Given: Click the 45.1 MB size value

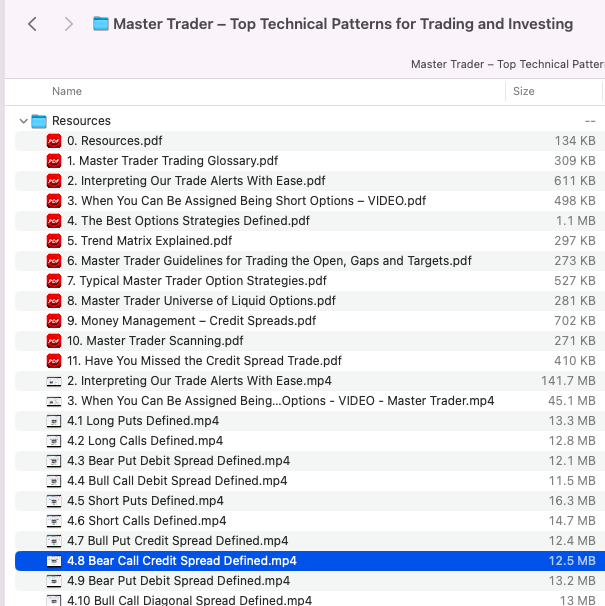Looking at the screenshot, I should [572, 401].
